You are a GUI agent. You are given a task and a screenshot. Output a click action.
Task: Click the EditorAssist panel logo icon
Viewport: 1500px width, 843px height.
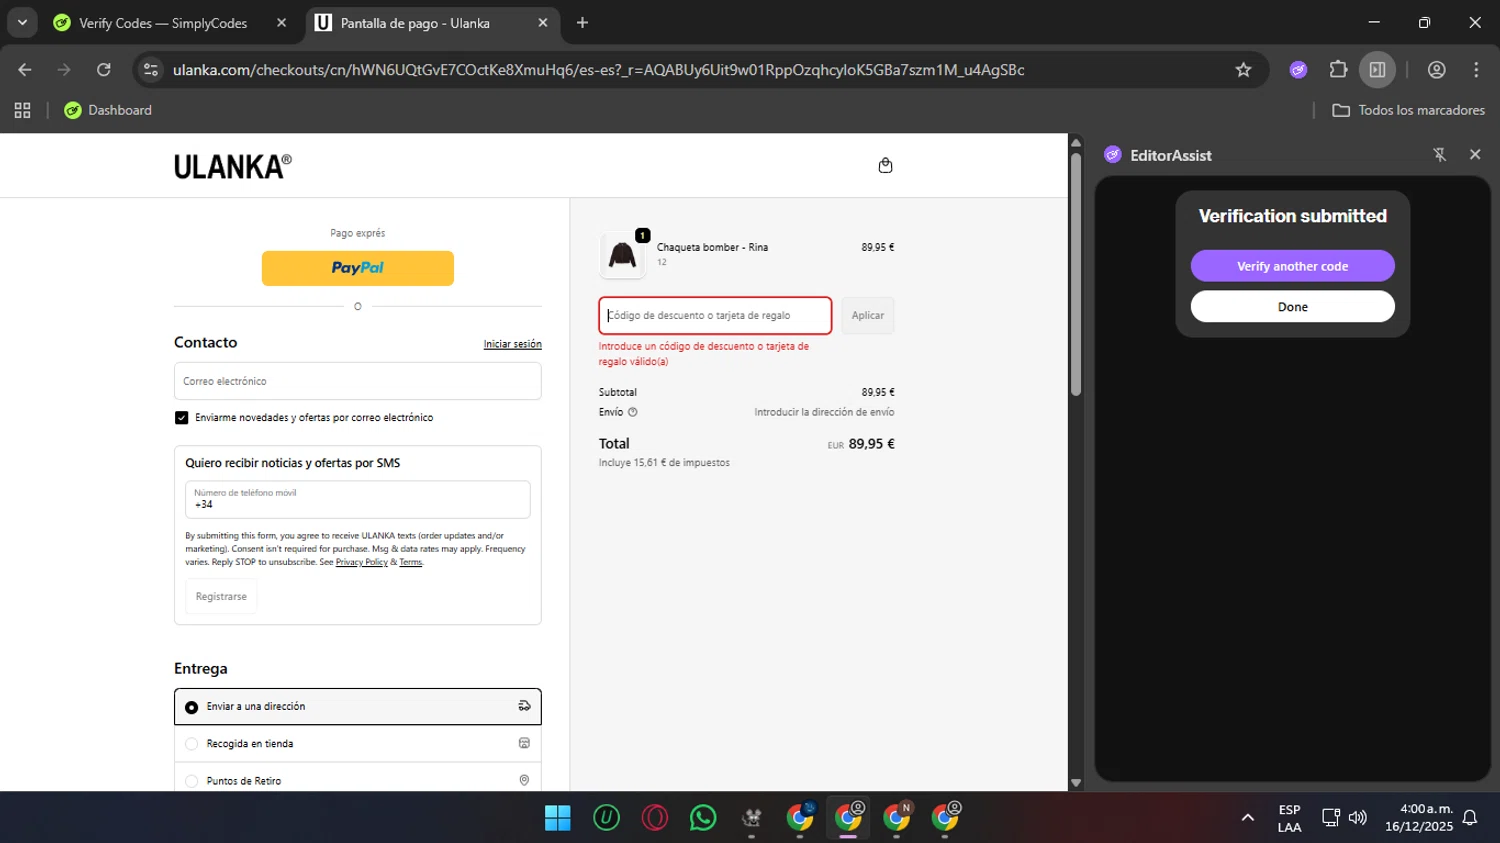1113,154
